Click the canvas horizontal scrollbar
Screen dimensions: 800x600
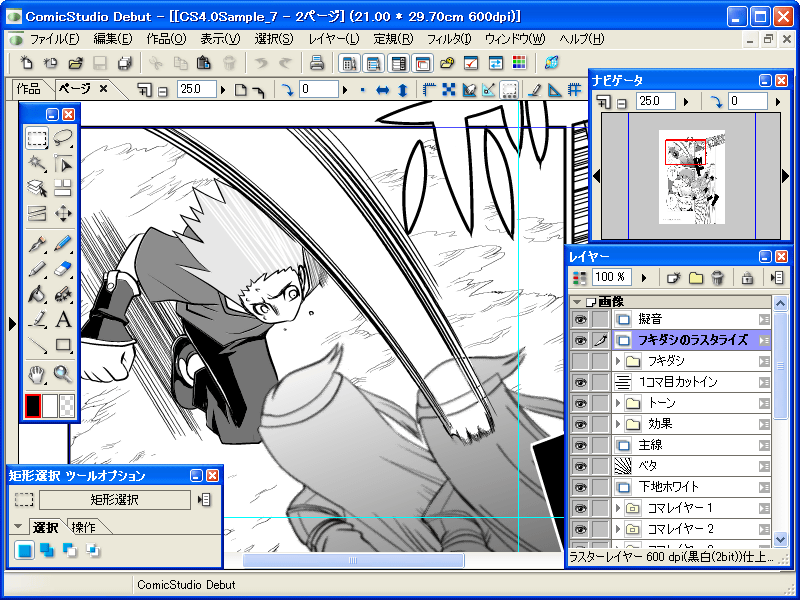point(353,560)
